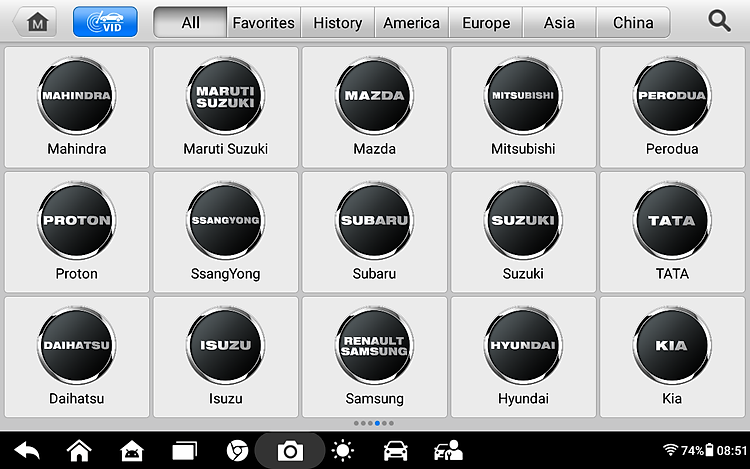Screen dimensions: 750x469
Task: Choose the Mitsubishi brand
Action: click(523, 107)
